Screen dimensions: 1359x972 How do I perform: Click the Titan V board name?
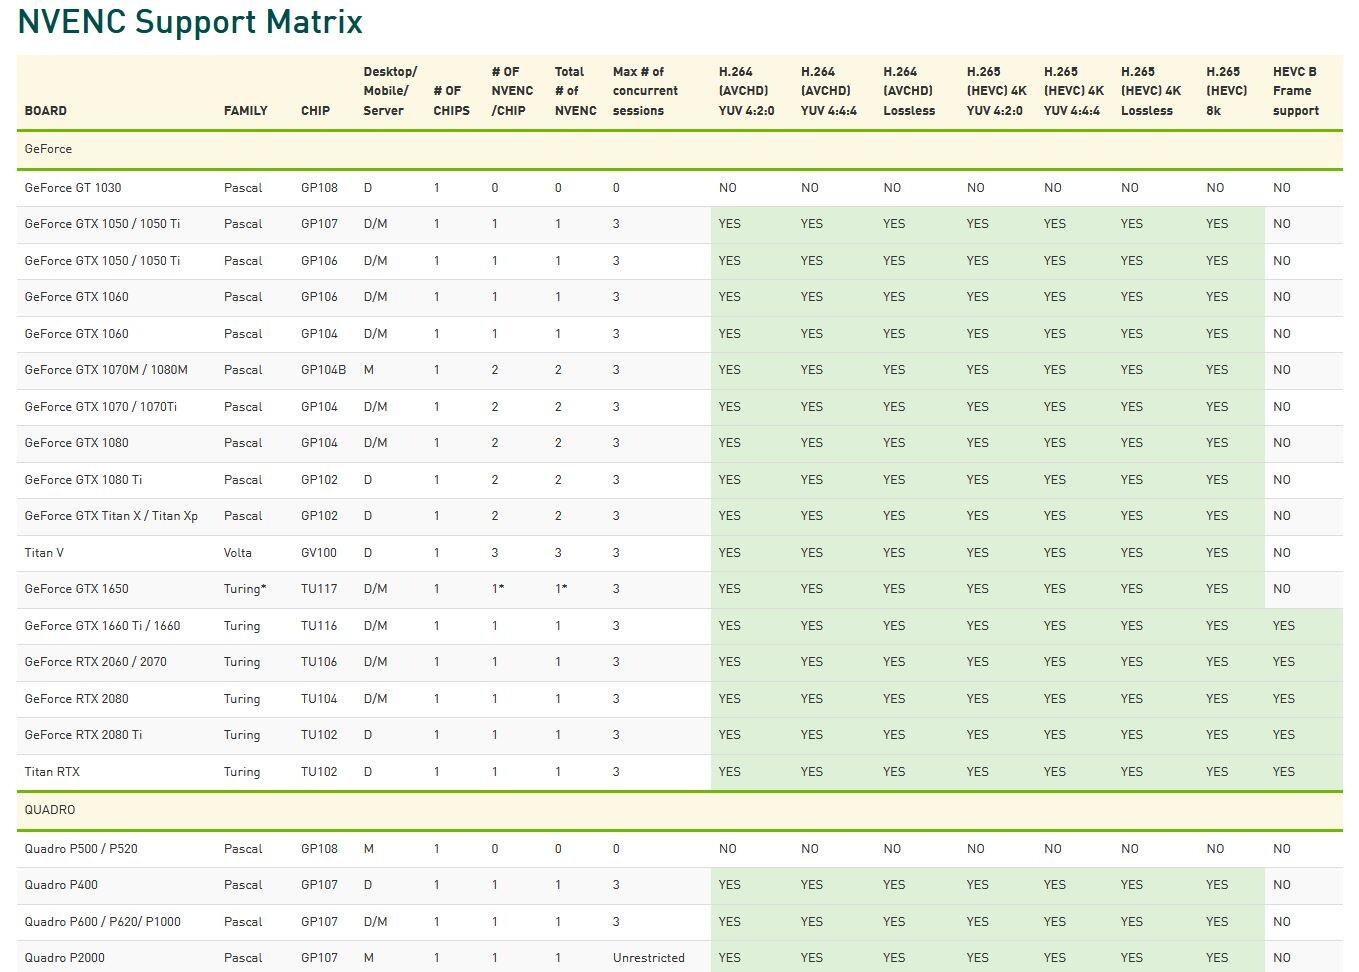44,553
